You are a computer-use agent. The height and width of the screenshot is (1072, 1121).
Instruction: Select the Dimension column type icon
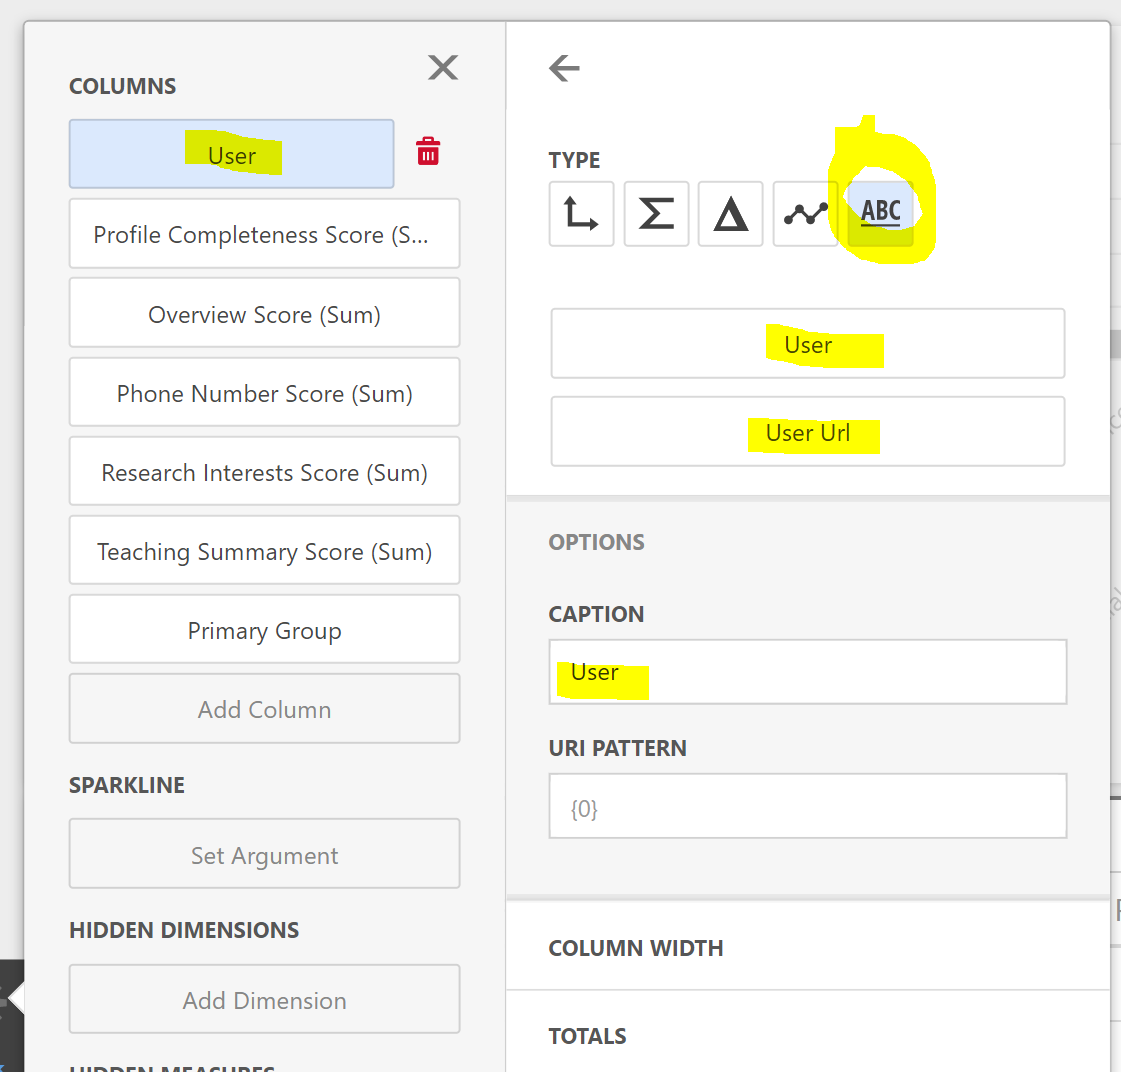581,214
